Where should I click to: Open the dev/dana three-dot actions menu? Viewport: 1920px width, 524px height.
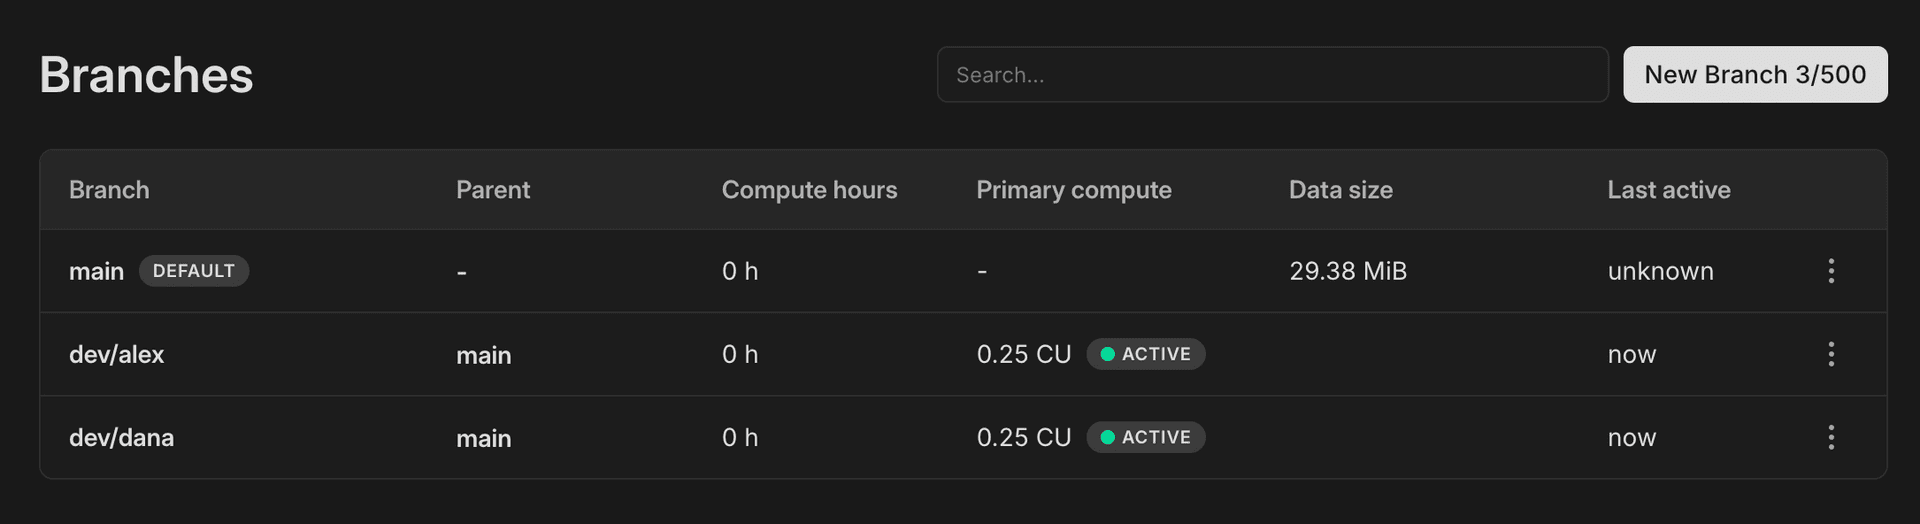pyautogui.click(x=1831, y=437)
